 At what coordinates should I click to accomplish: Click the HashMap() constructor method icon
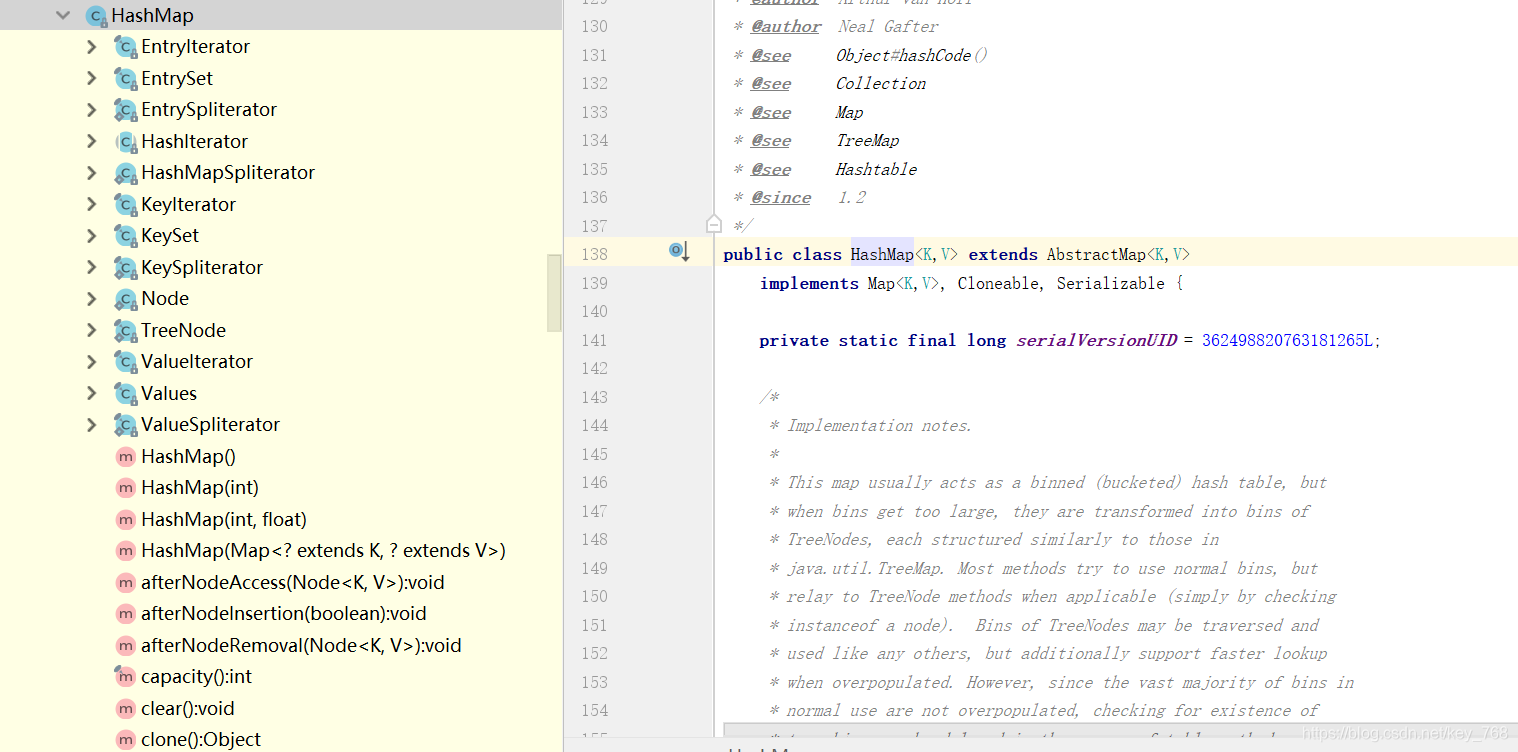tap(125, 457)
